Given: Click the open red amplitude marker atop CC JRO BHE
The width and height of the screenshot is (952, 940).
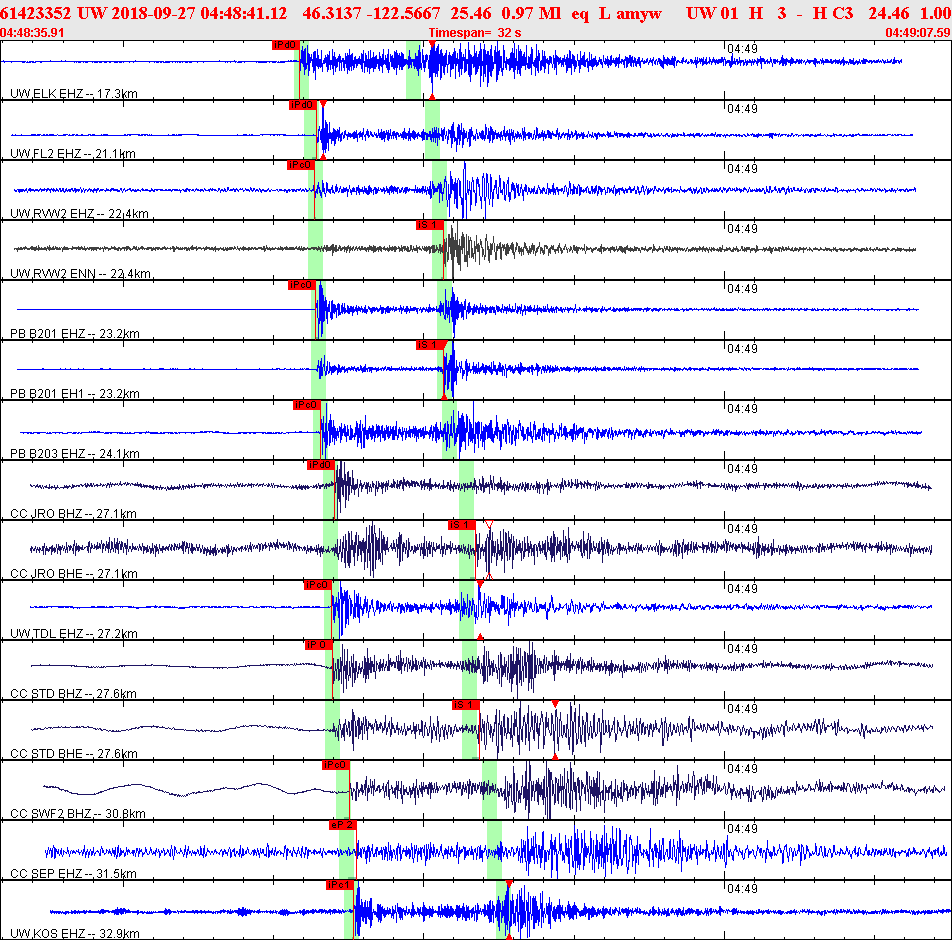Looking at the screenshot, I should (x=489, y=524).
